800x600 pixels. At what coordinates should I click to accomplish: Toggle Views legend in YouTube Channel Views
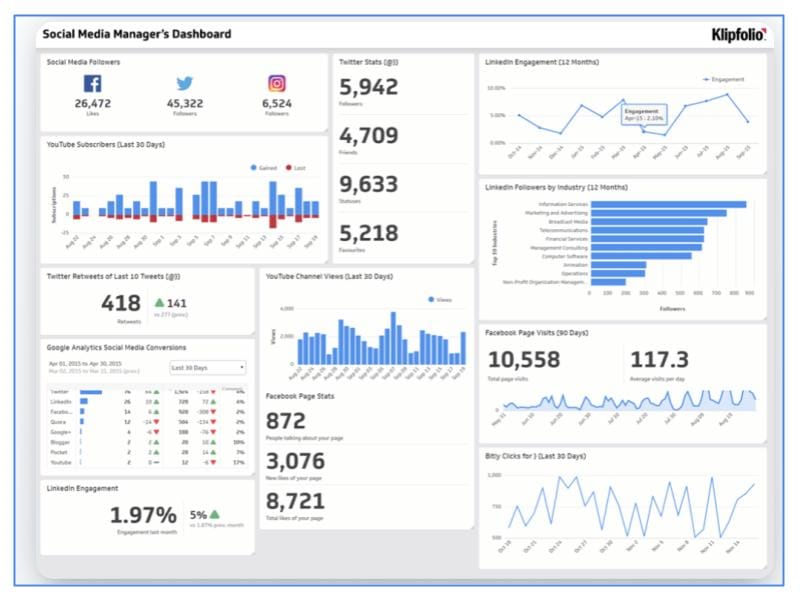tap(440, 299)
